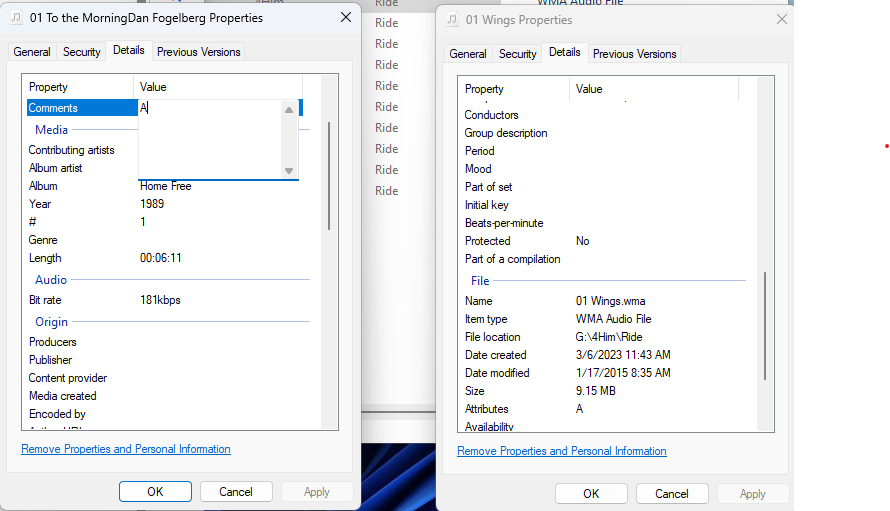
Task: Select the Content provider property row
Action: [x=68, y=378]
